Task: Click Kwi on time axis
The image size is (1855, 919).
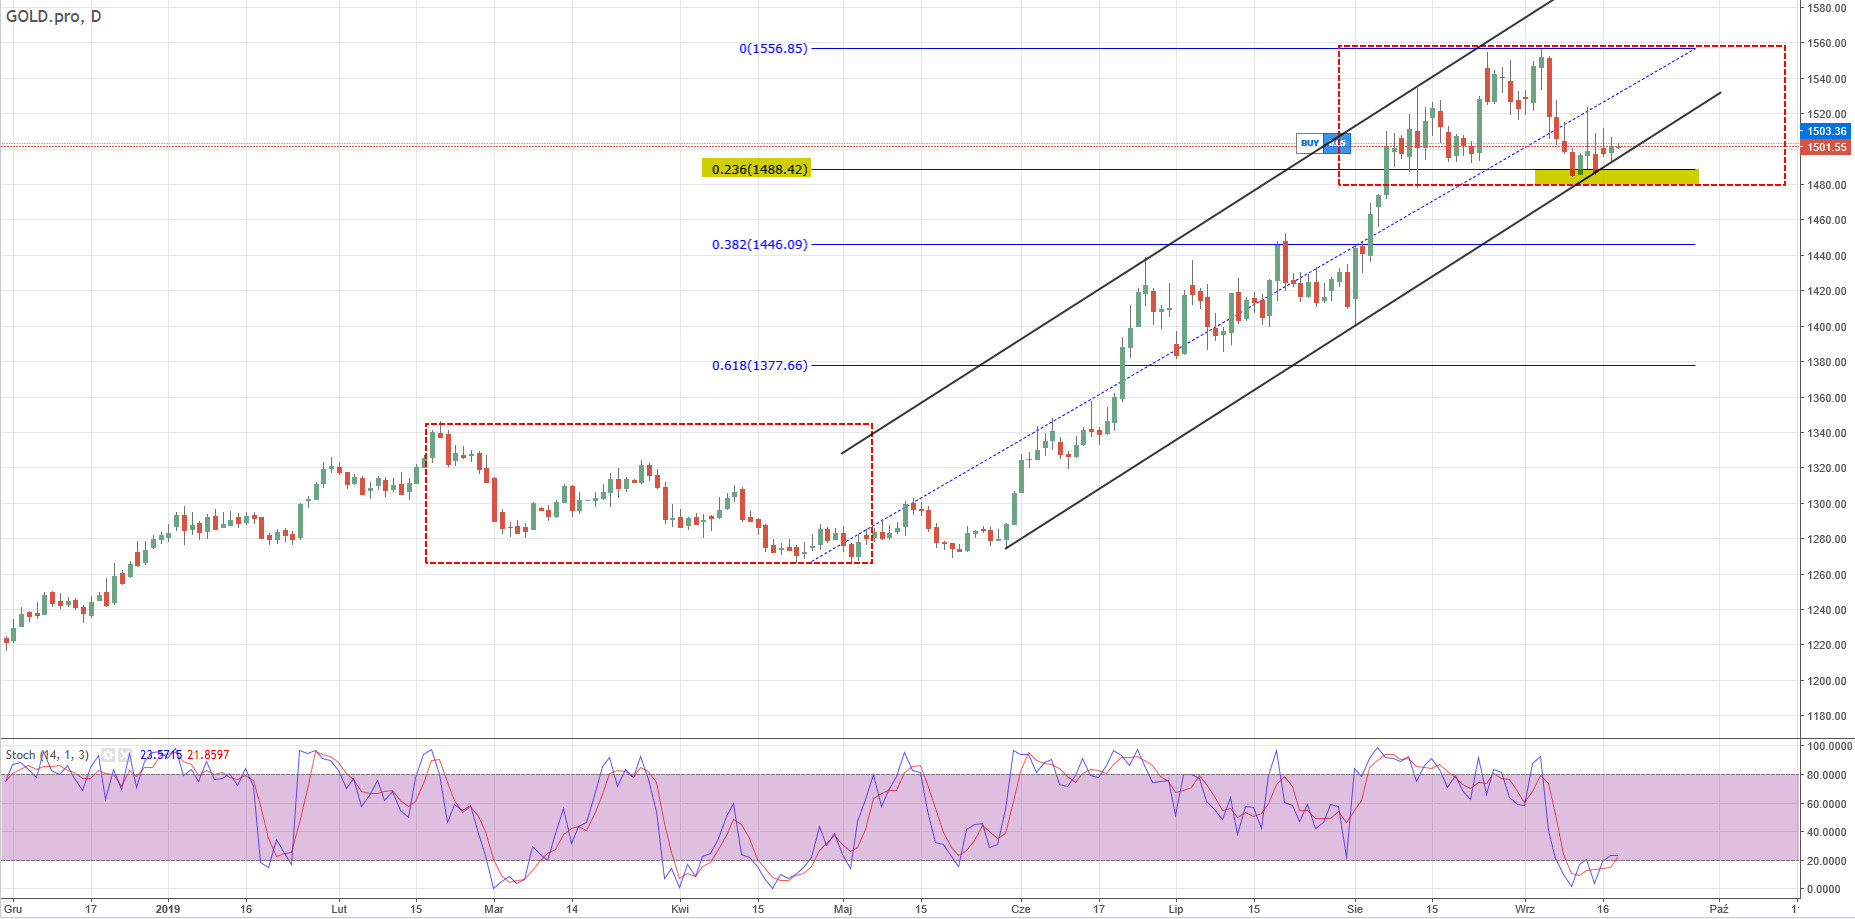Action: [x=680, y=909]
